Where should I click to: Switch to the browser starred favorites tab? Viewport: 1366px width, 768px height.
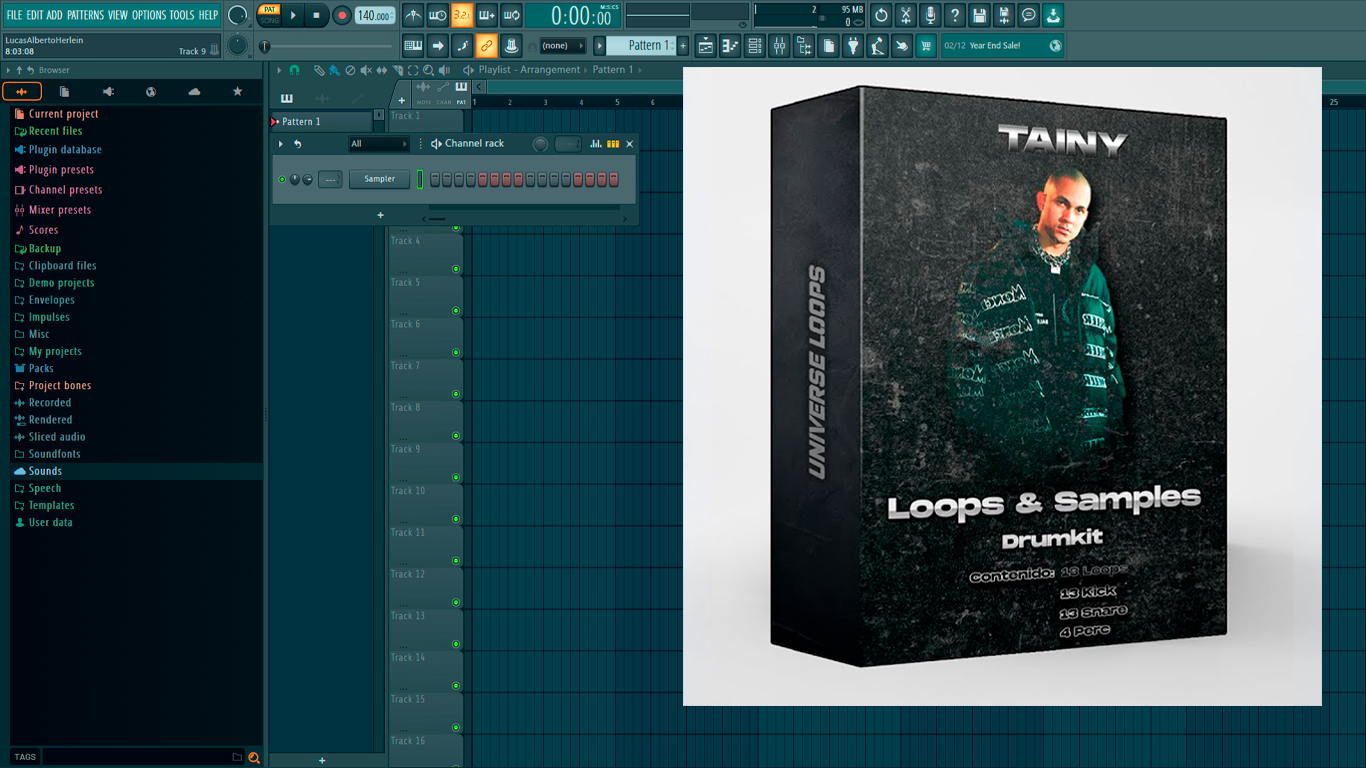pyautogui.click(x=237, y=92)
